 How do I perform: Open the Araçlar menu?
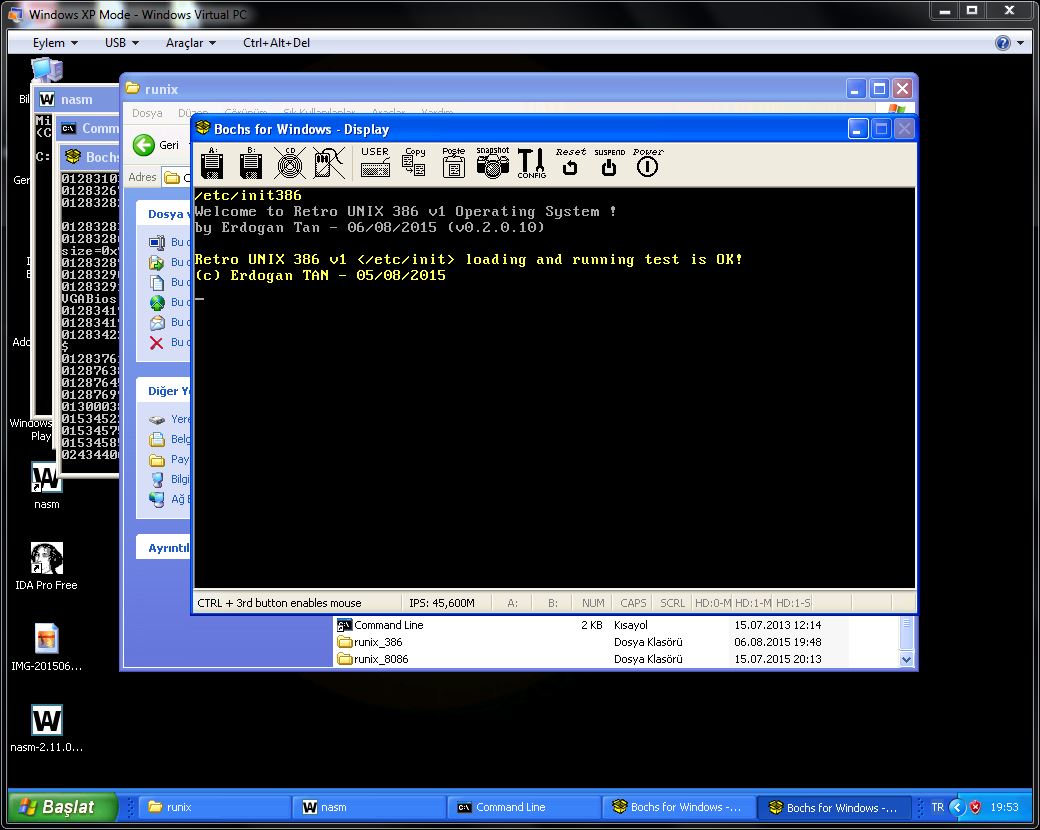pos(190,42)
